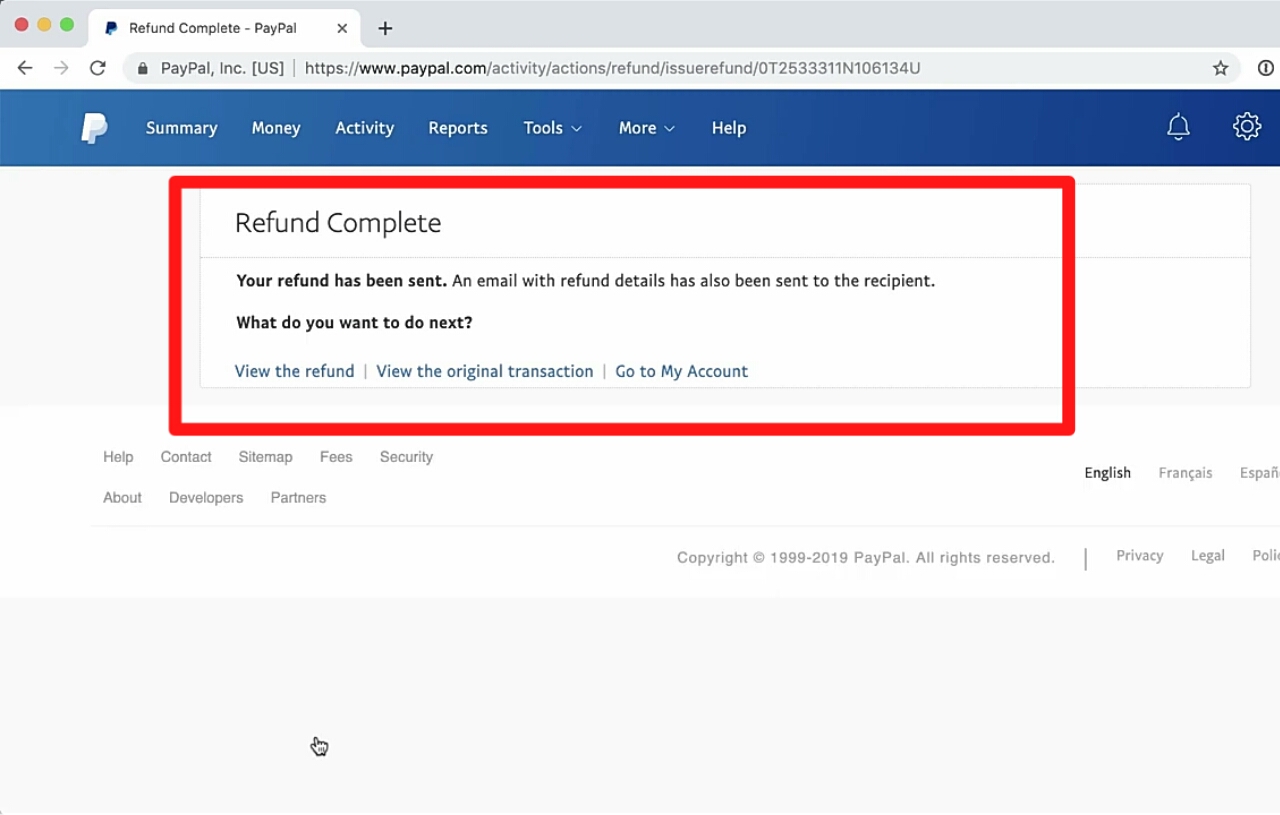Switch language to Français
The height and width of the screenshot is (815, 1280).
pos(1185,472)
